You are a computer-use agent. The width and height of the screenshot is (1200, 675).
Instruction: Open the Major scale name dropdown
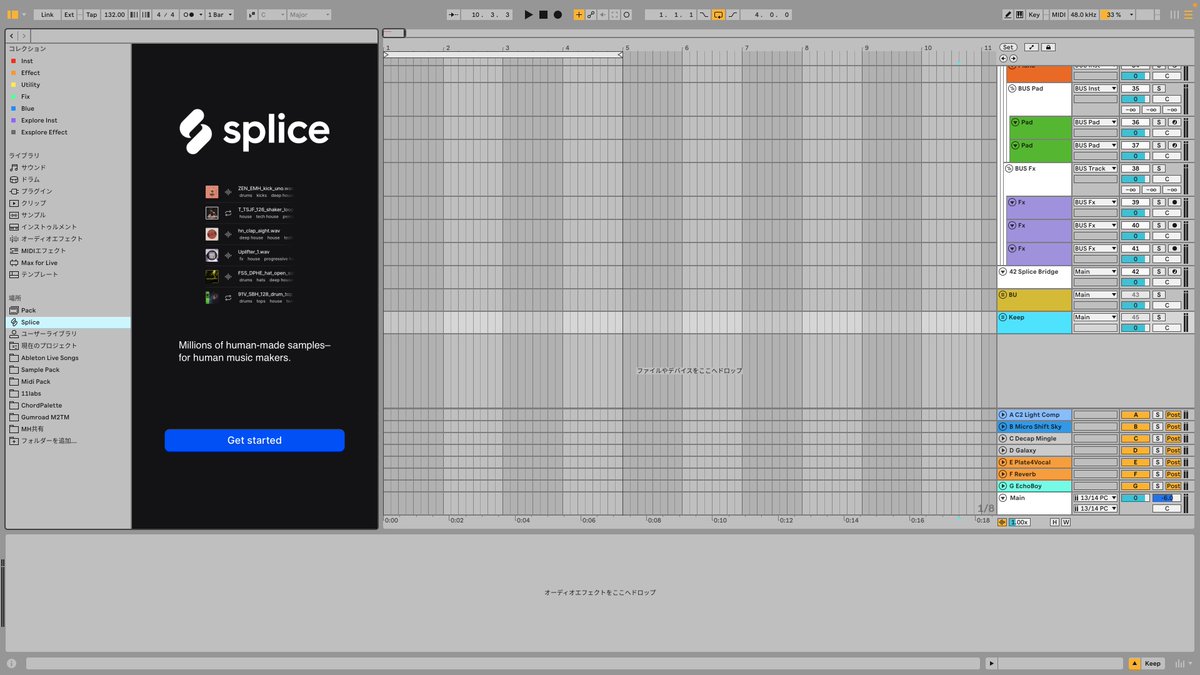308,15
